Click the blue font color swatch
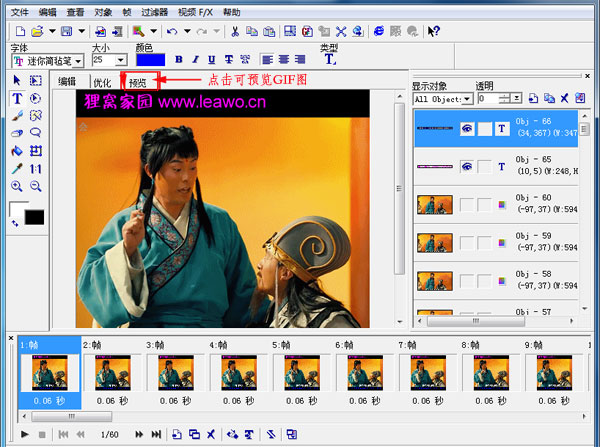 pyautogui.click(x=150, y=60)
